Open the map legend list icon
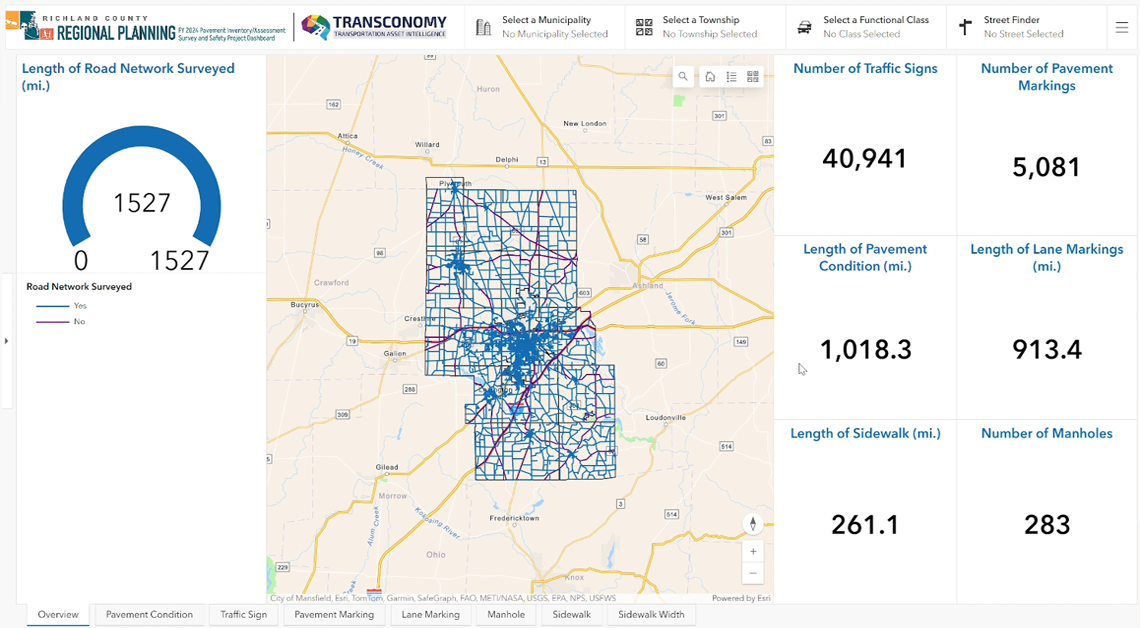 tap(731, 77)
